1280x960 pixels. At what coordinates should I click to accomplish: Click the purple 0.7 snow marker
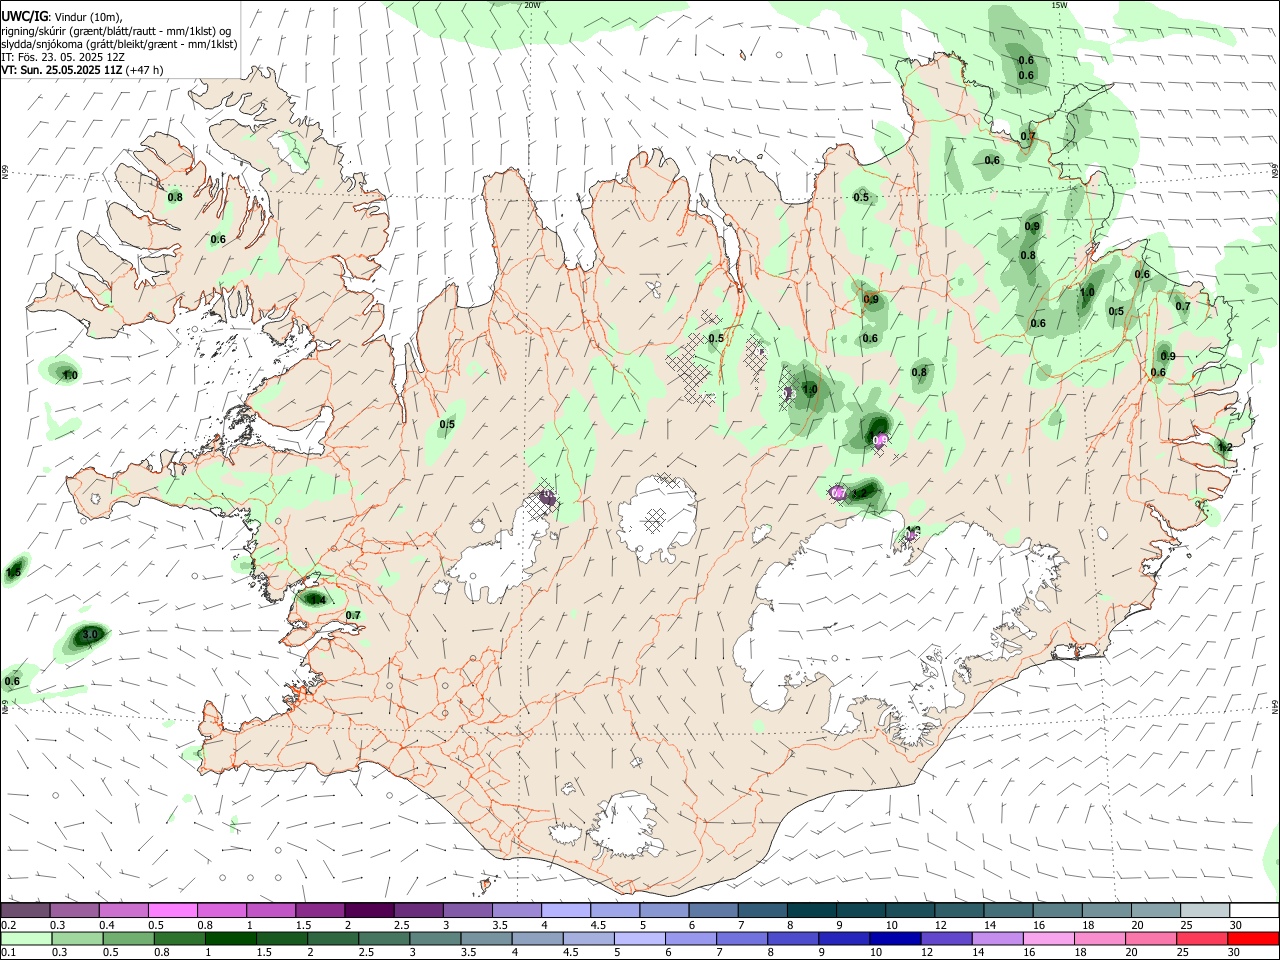tap(838, 492)
